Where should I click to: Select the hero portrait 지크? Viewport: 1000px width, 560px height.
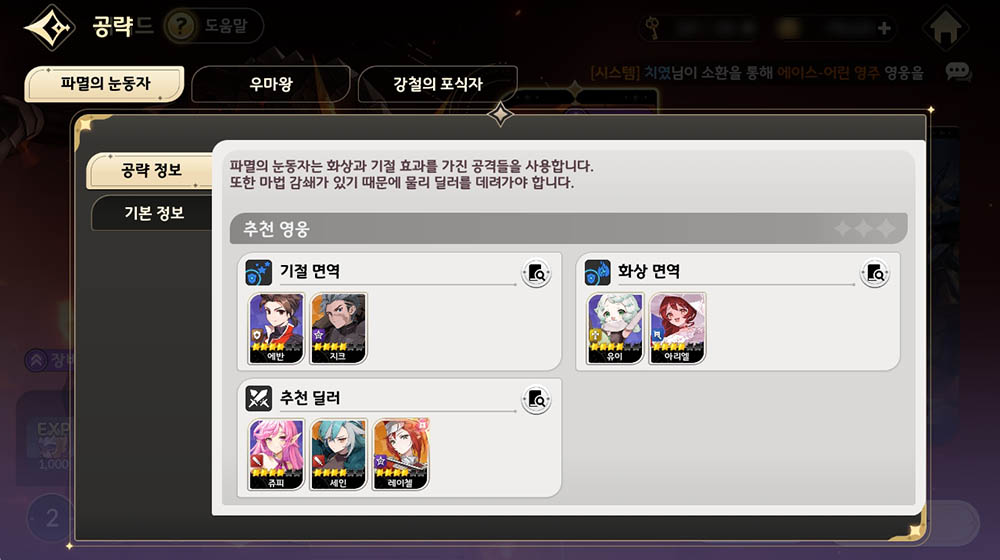(x=338, y=328)
